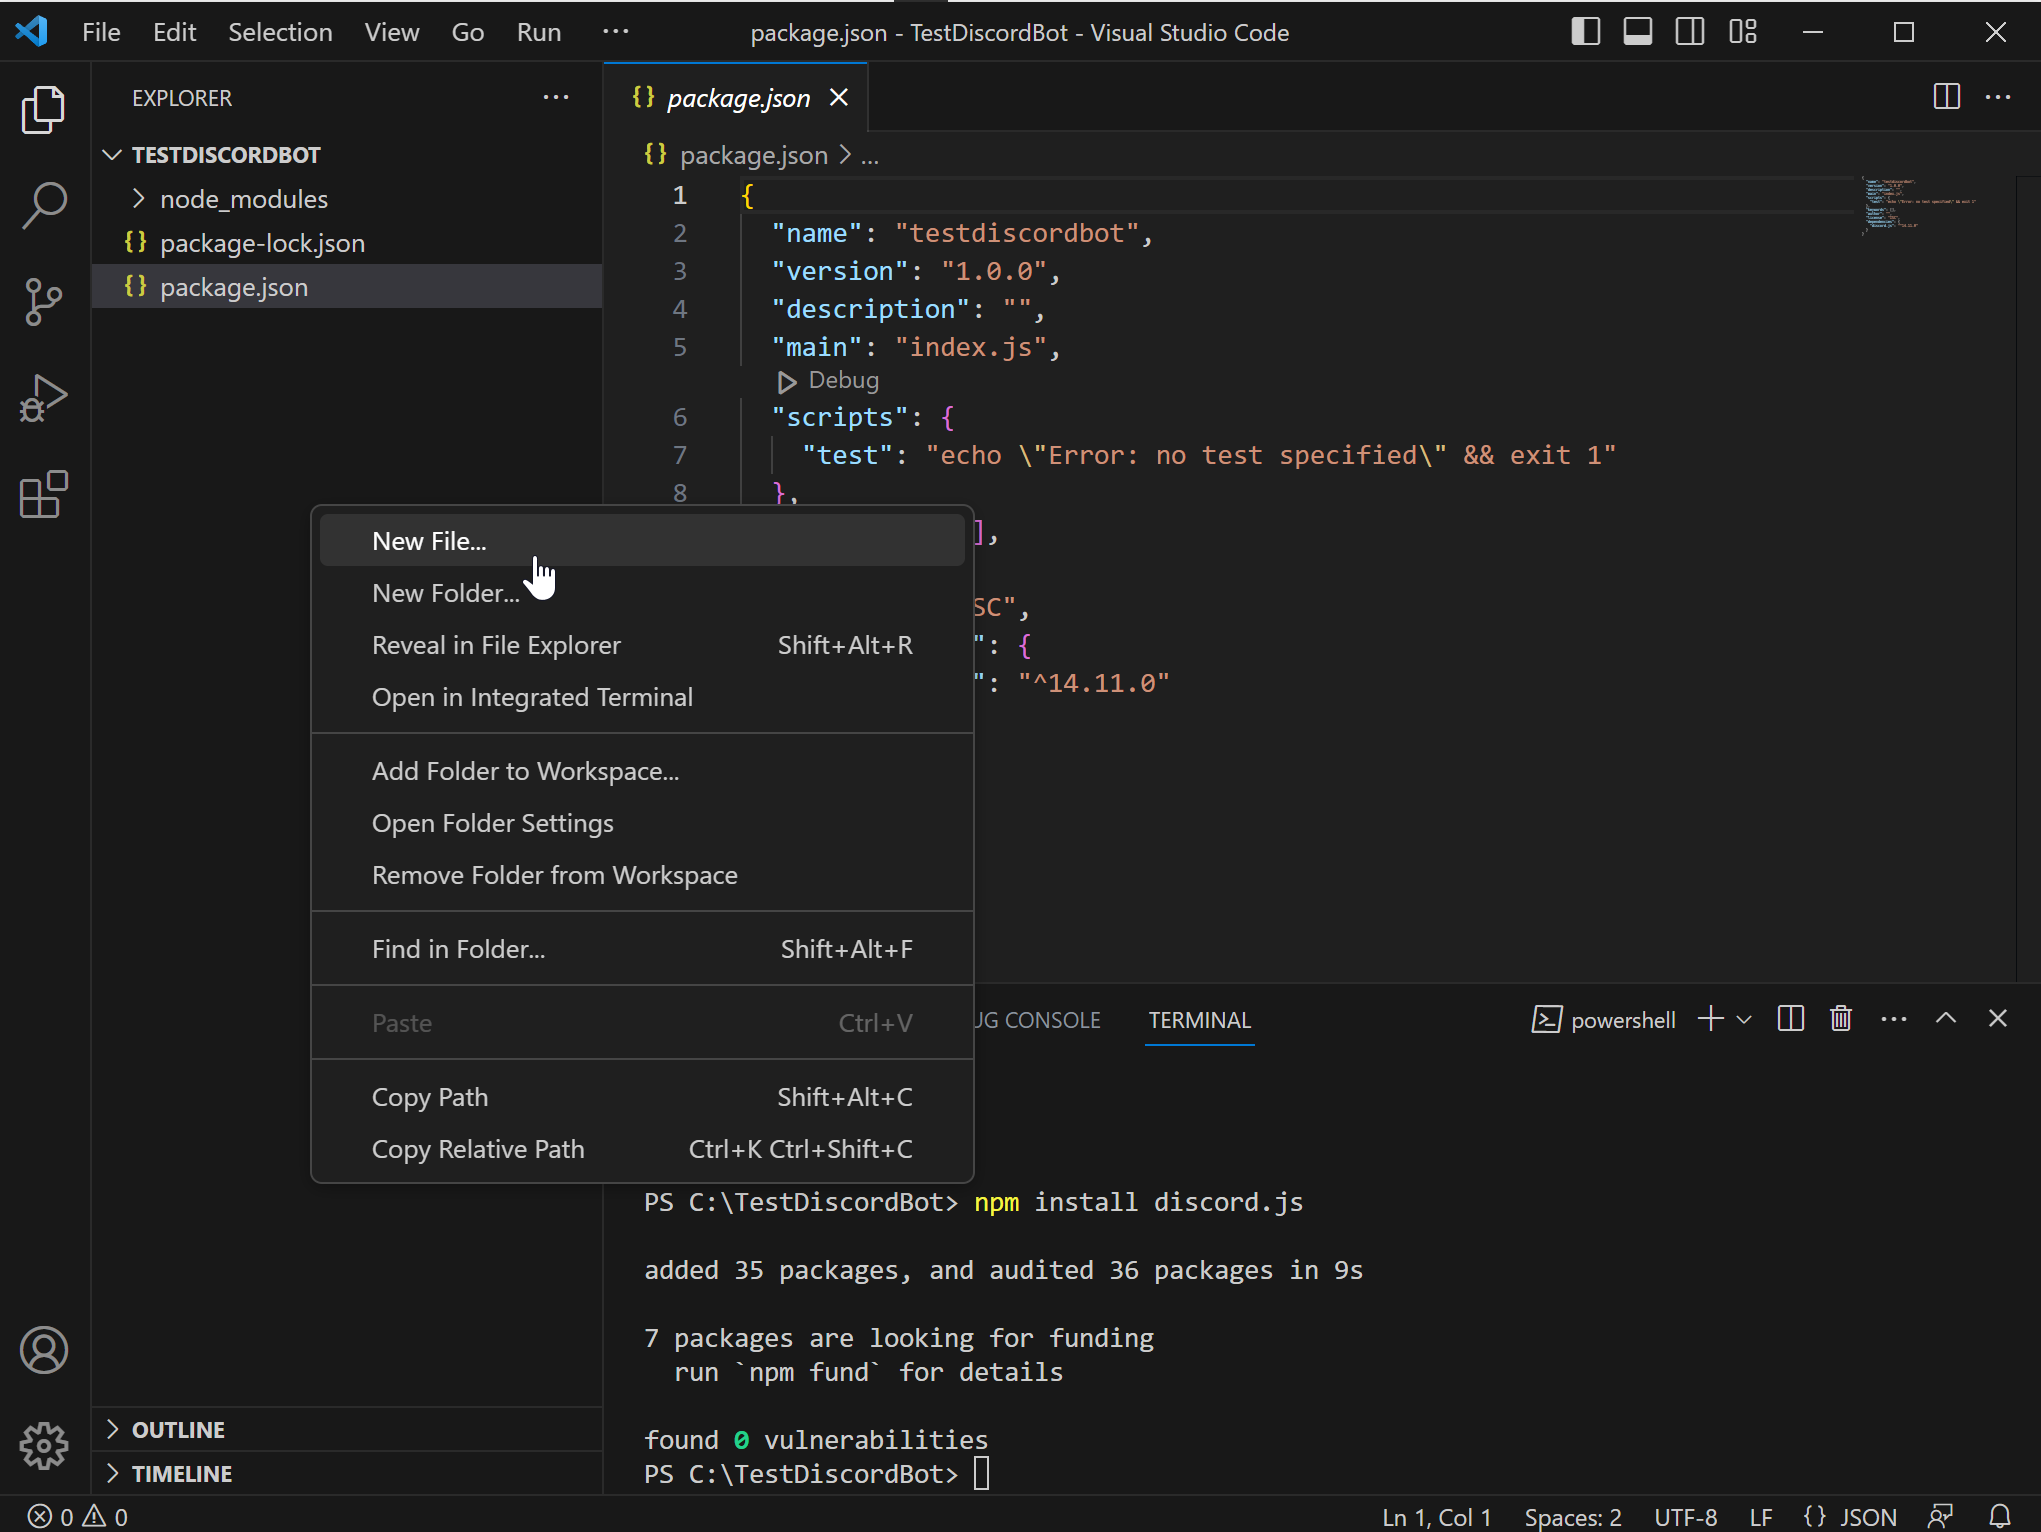Select Copy Relative Path entry
The image size is (2041, 1532).
pyautogui.click(x=642, y=1149)
